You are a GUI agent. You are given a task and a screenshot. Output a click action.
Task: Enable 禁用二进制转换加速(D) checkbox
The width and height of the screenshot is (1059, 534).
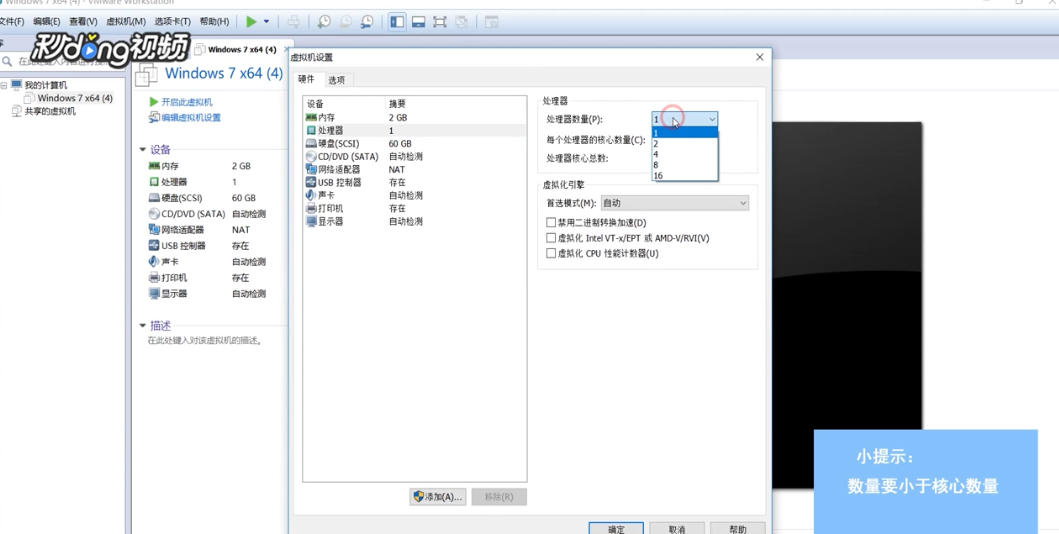pos(551,223)
